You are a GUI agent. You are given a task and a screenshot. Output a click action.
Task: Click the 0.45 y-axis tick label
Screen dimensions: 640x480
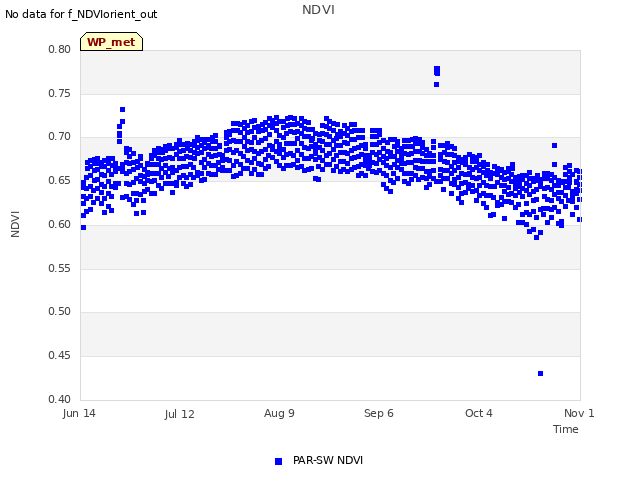point(59,356)
